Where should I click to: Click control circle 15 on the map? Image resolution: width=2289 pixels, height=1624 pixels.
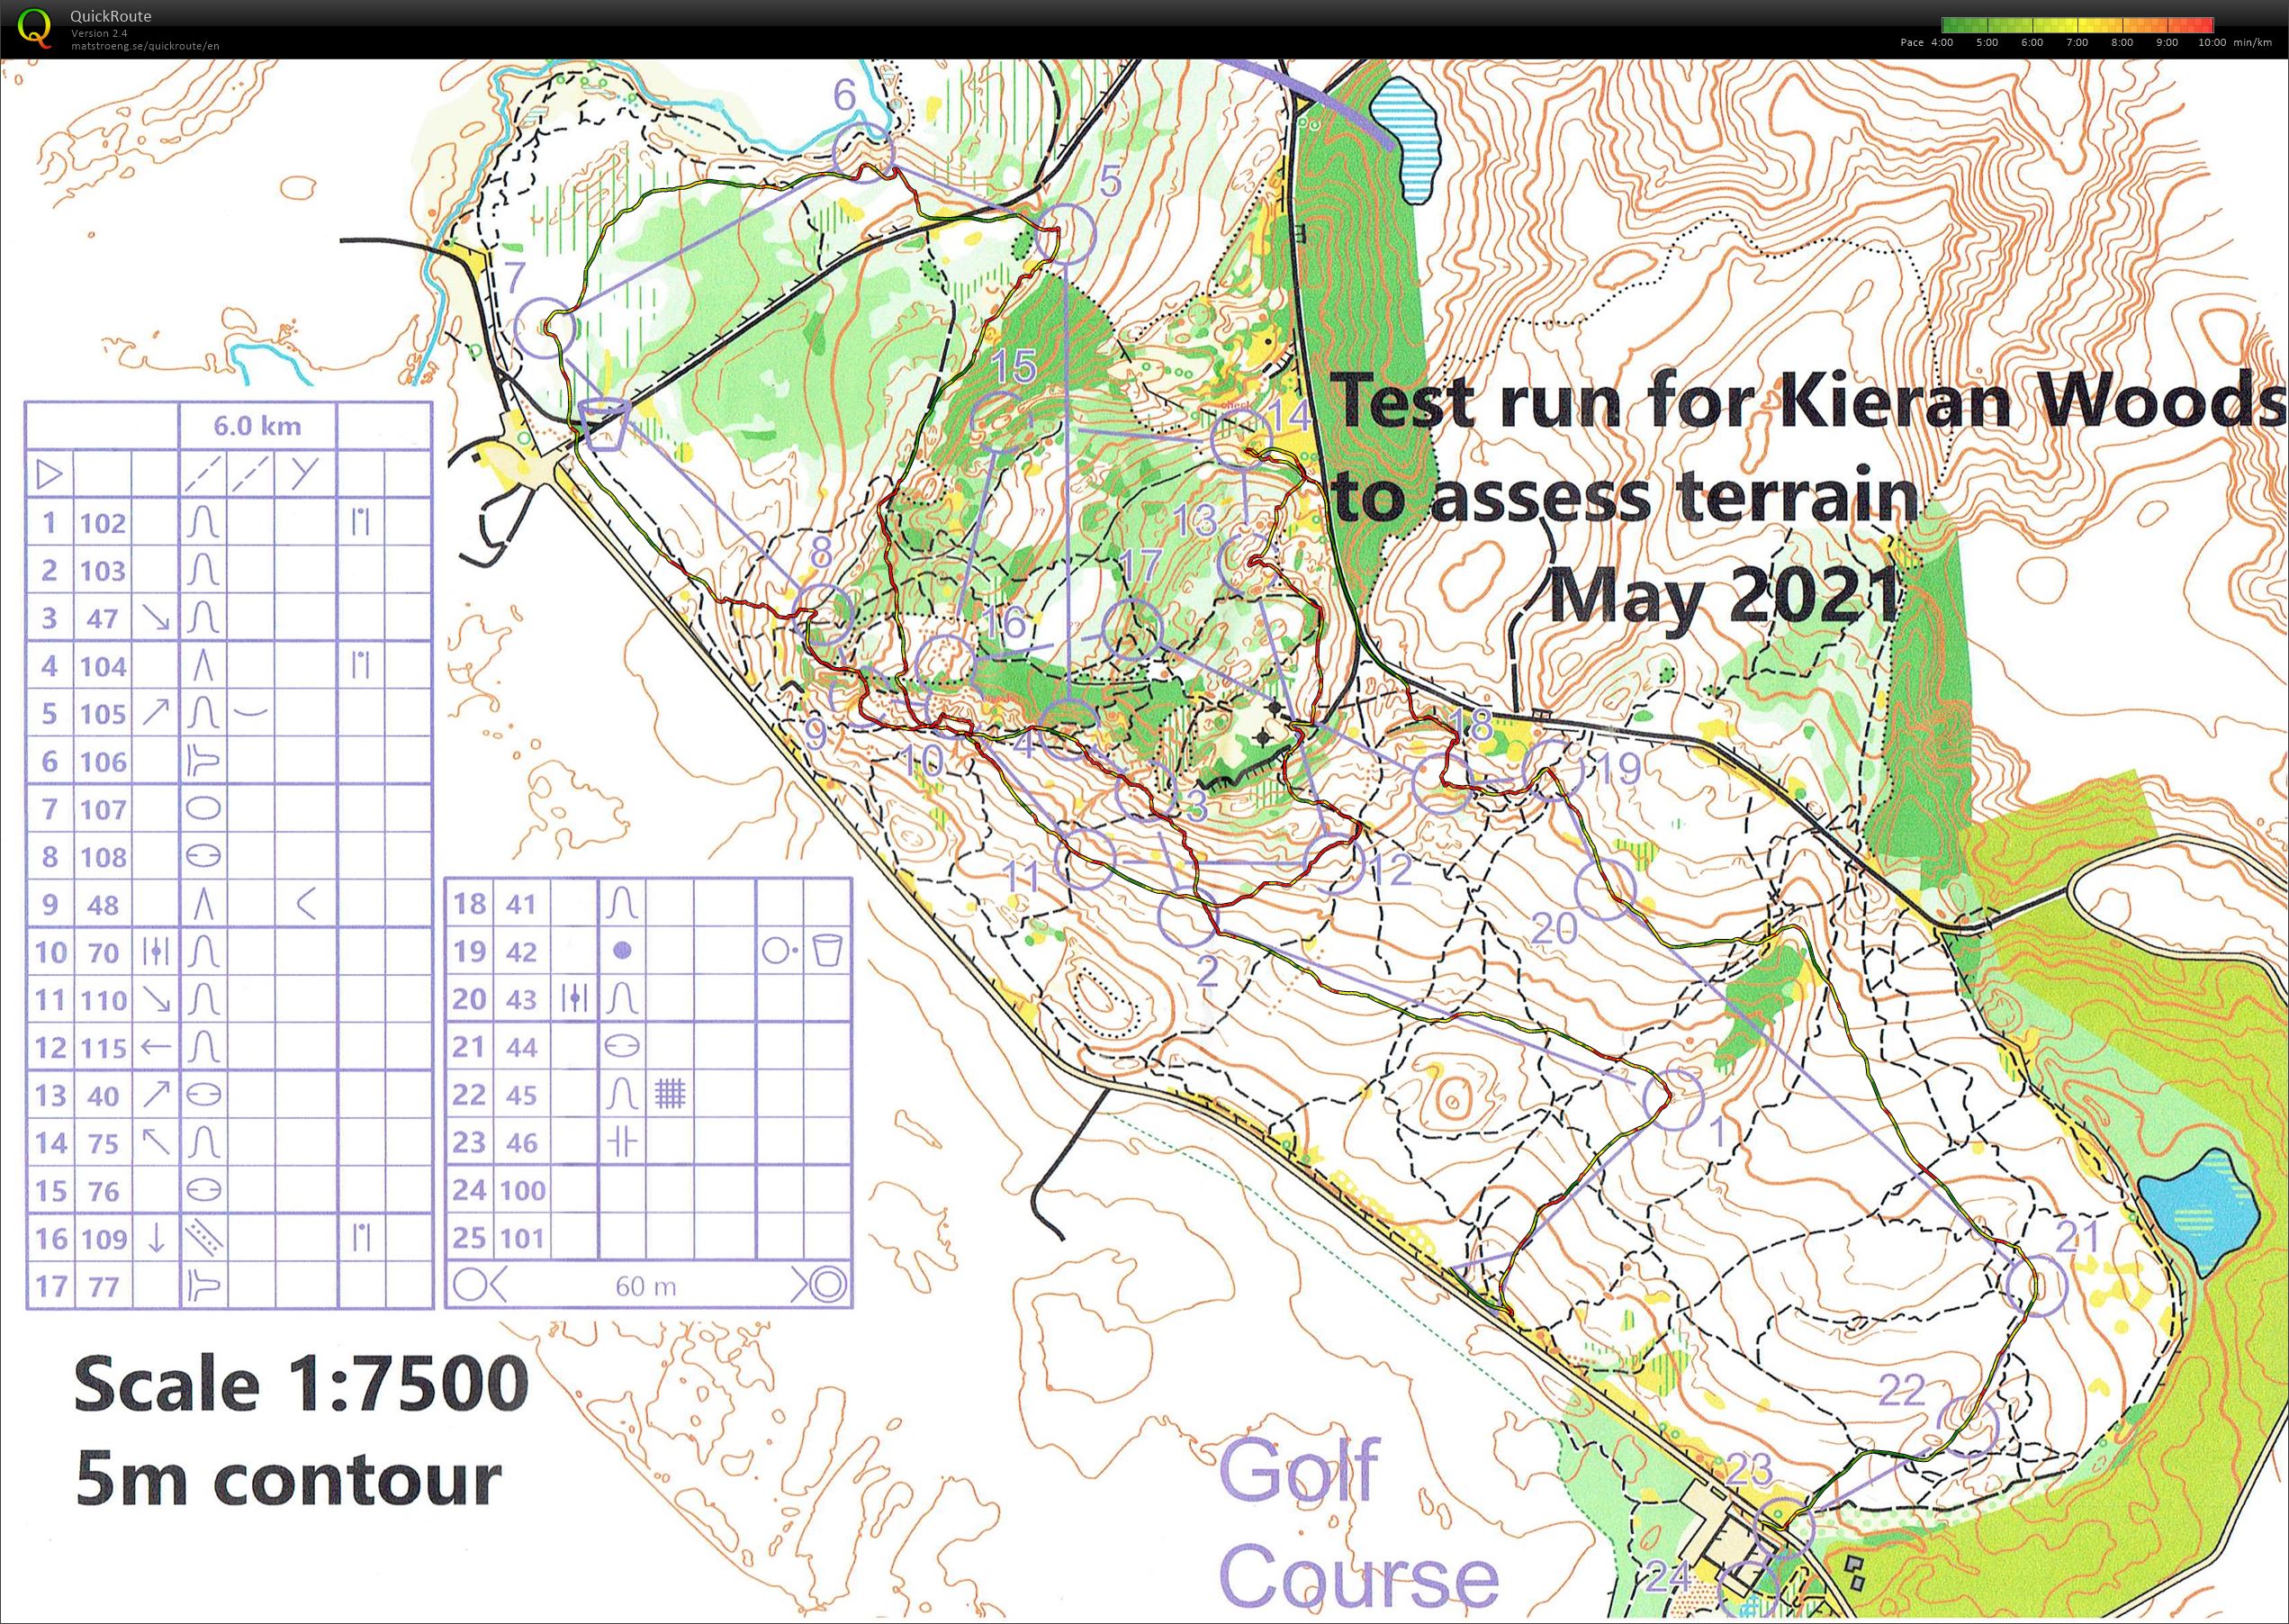(x=1001, y=423)
